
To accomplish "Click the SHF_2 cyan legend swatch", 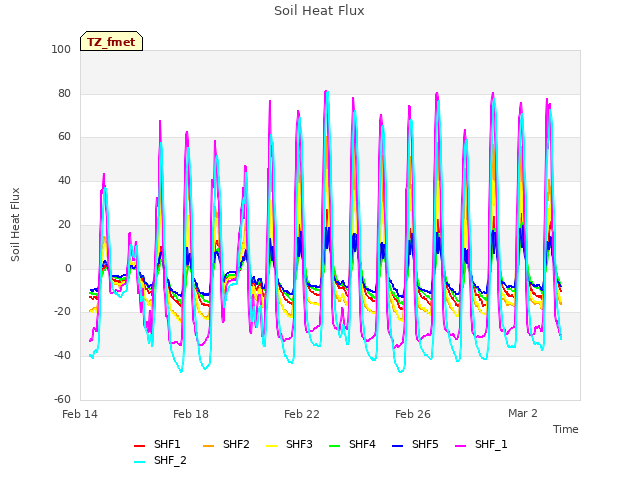I will pos(140,462).
